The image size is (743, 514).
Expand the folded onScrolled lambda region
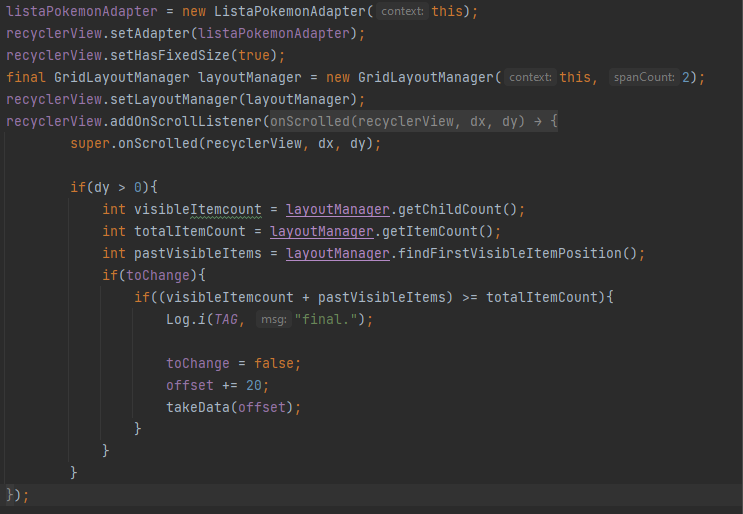414,121
